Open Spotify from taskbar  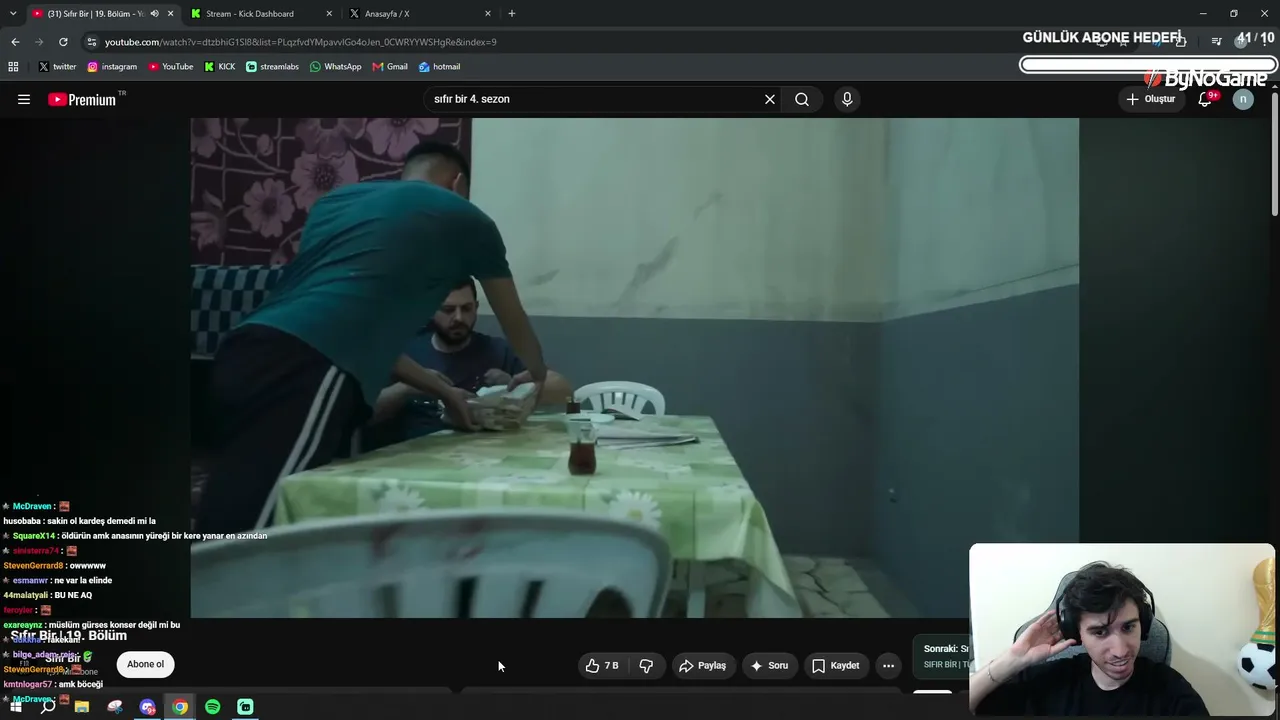pyautogui.click(x=213, y=707)
